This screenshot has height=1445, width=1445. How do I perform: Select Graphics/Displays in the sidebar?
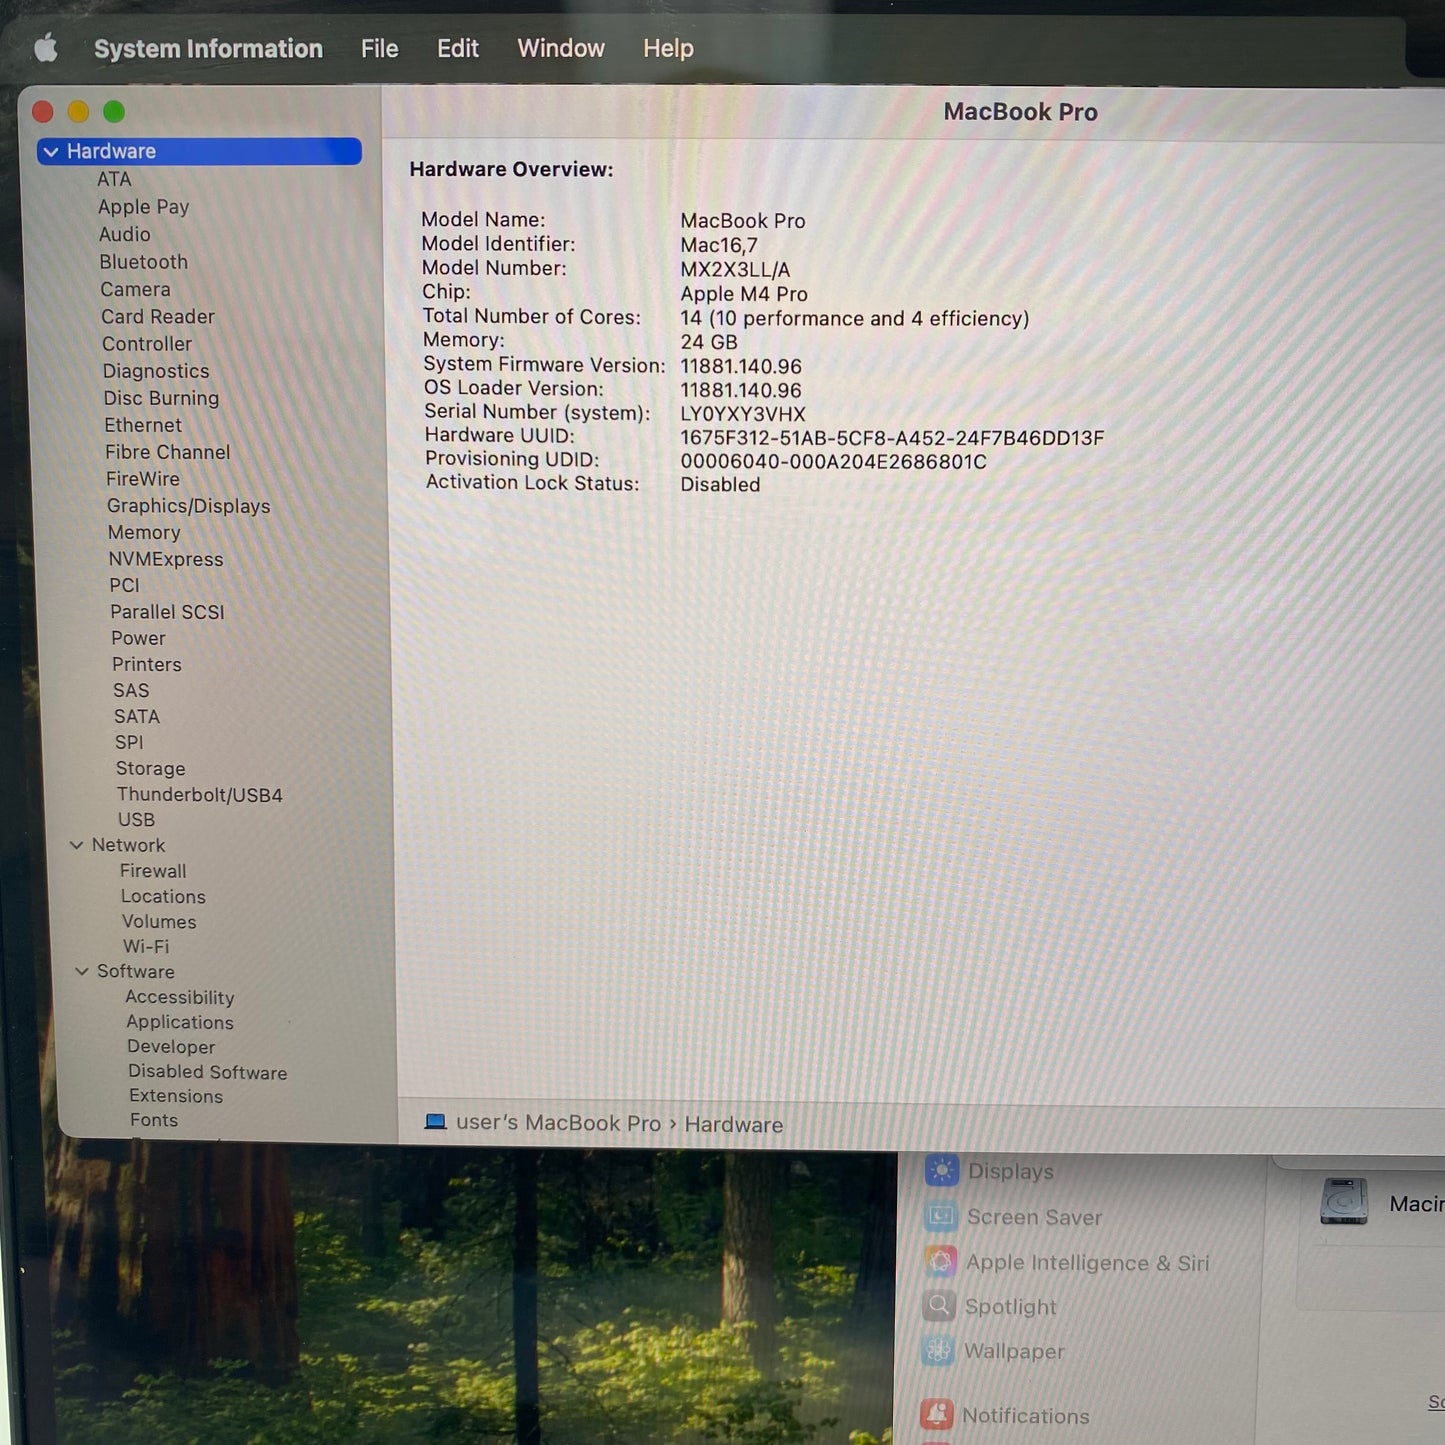[189, 506]
